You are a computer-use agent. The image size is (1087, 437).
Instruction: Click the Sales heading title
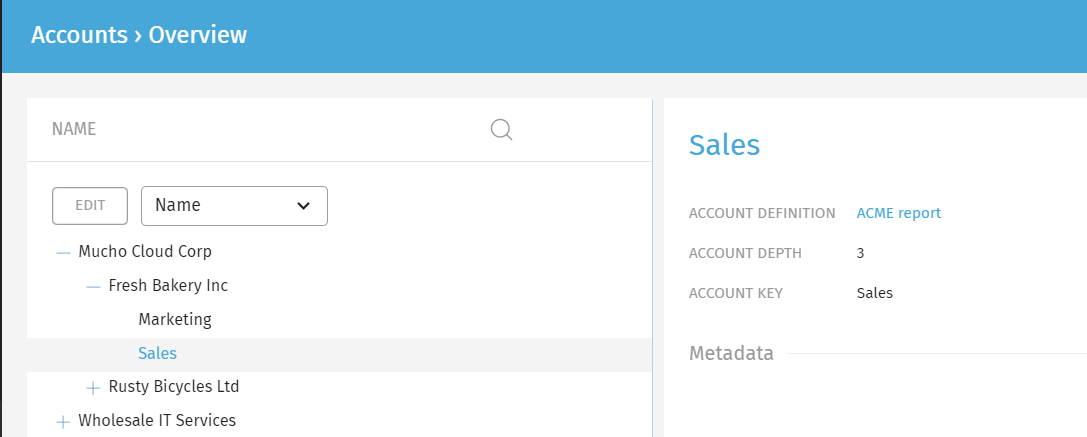pos(724,146)
